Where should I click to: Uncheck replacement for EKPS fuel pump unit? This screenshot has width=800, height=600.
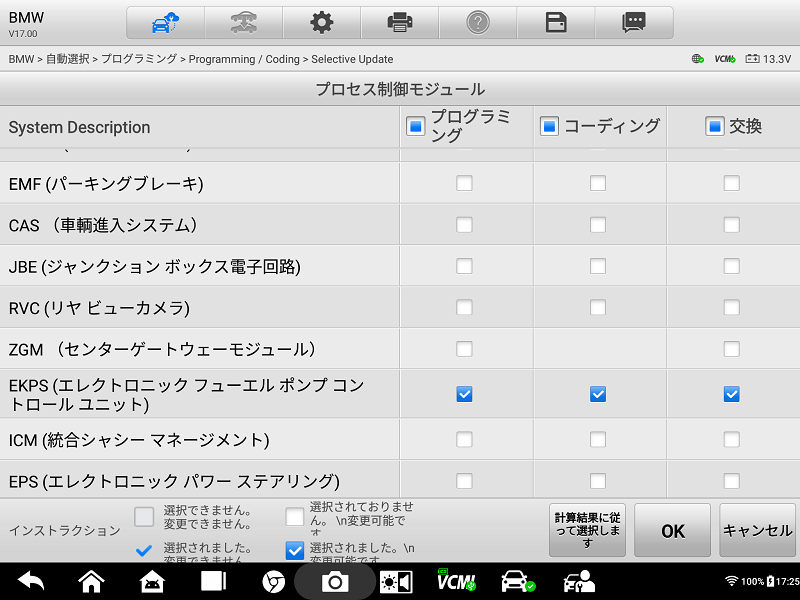click(x=732, y=394)
